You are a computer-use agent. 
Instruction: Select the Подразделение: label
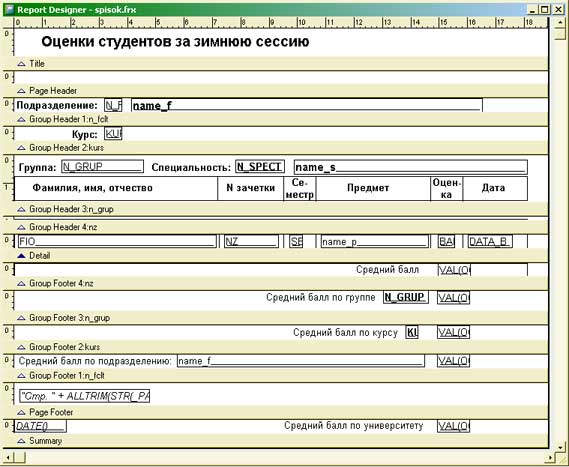57,105
